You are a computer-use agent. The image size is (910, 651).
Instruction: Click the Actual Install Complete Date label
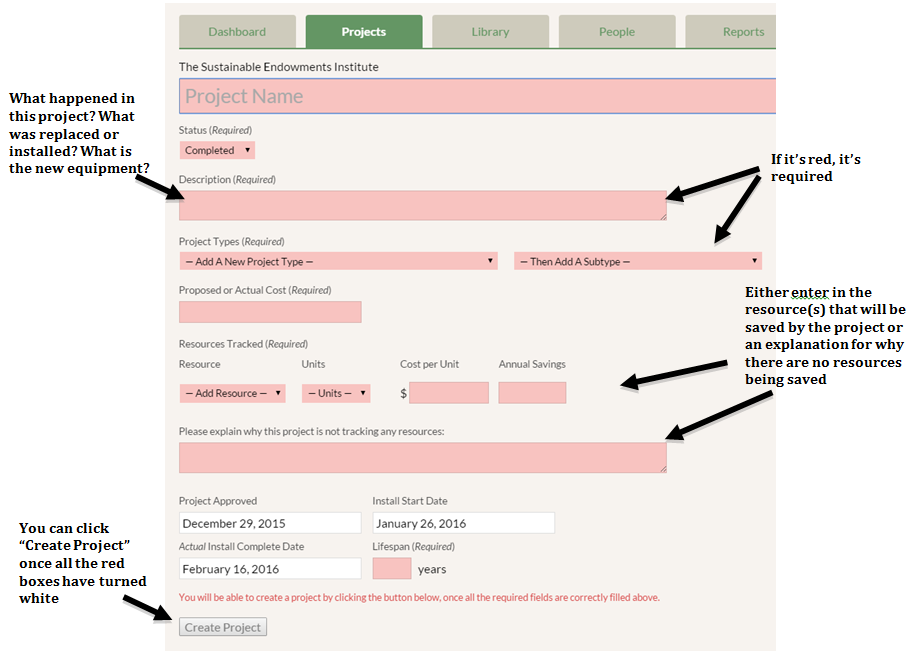click(x=241, y=547)
